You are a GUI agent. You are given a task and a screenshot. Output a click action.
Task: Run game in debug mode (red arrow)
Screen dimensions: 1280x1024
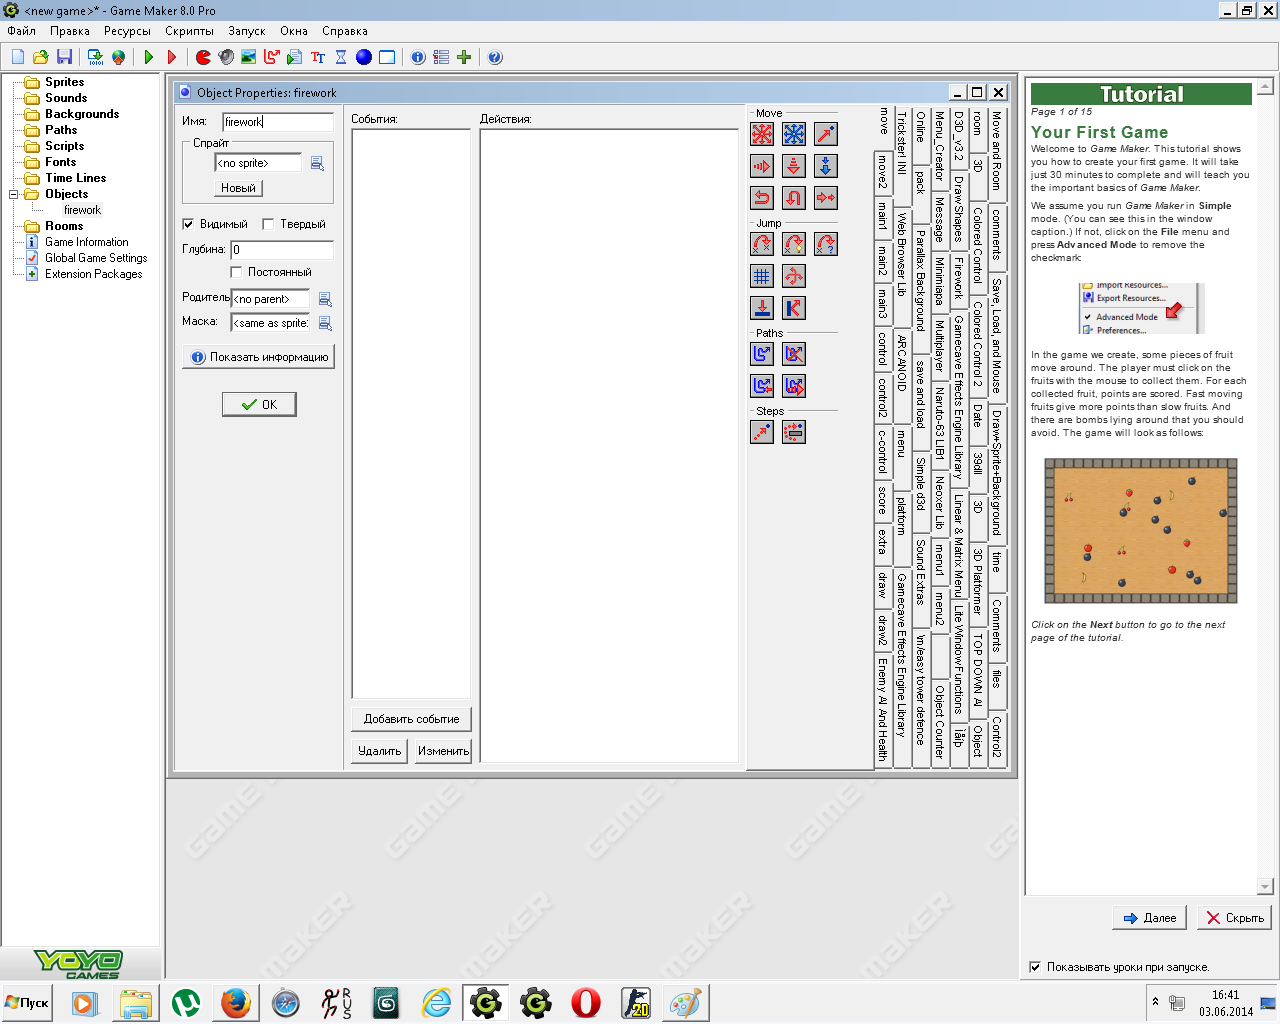point(172,57)
